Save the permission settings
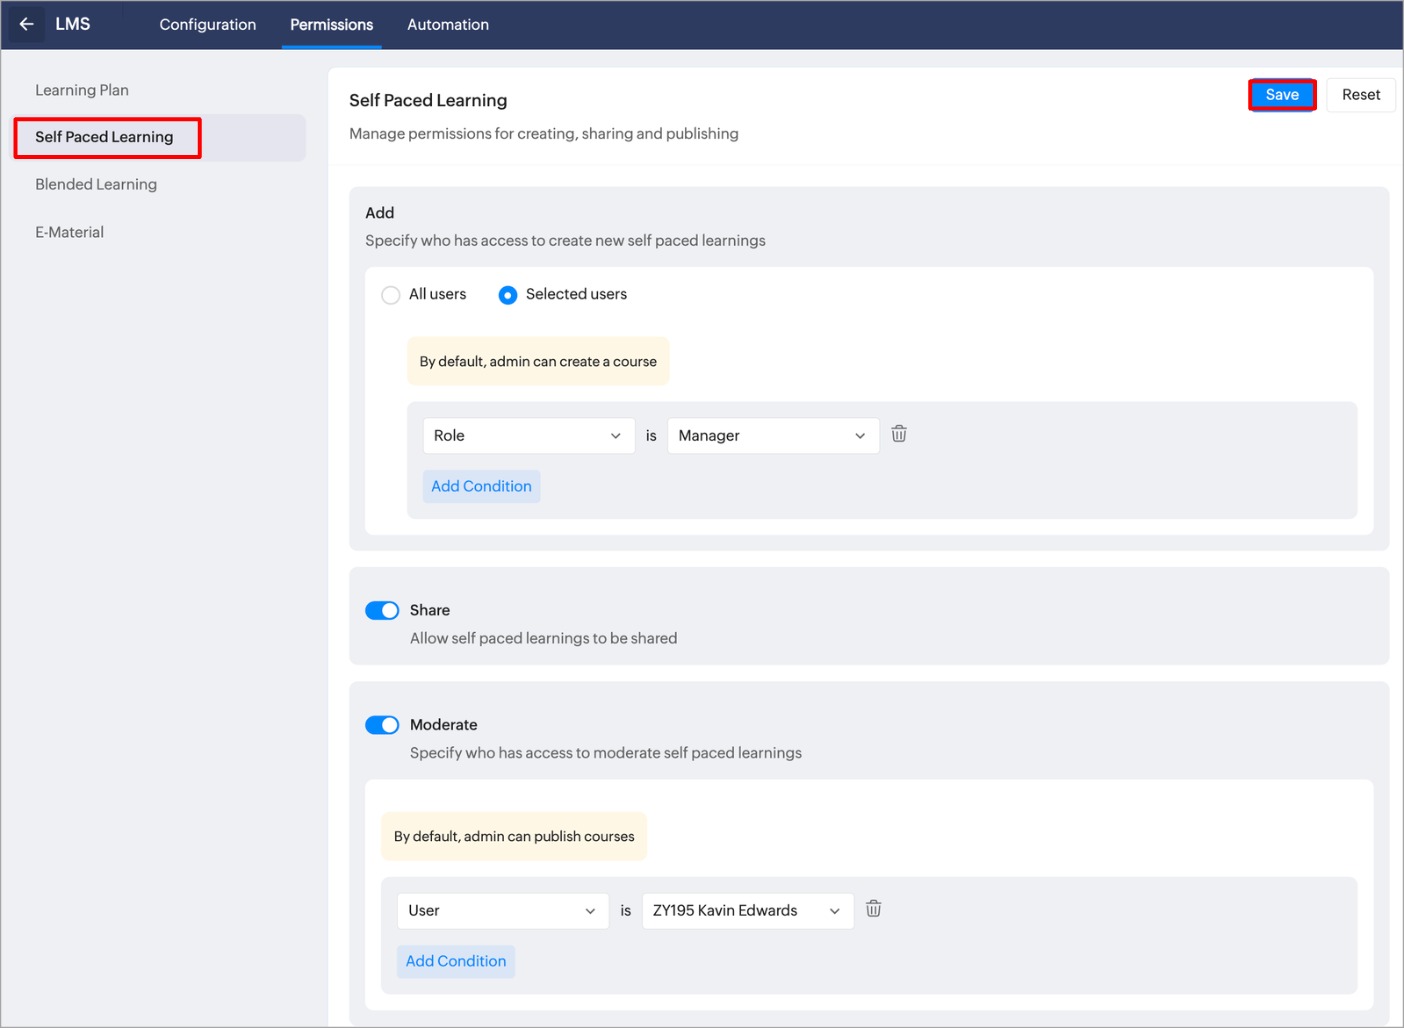This screenshot has width=1404, height=1028. coord(1281,95)
